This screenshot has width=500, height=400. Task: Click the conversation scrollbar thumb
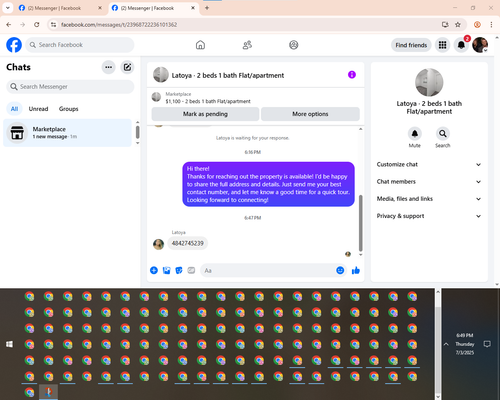point(360,223)
